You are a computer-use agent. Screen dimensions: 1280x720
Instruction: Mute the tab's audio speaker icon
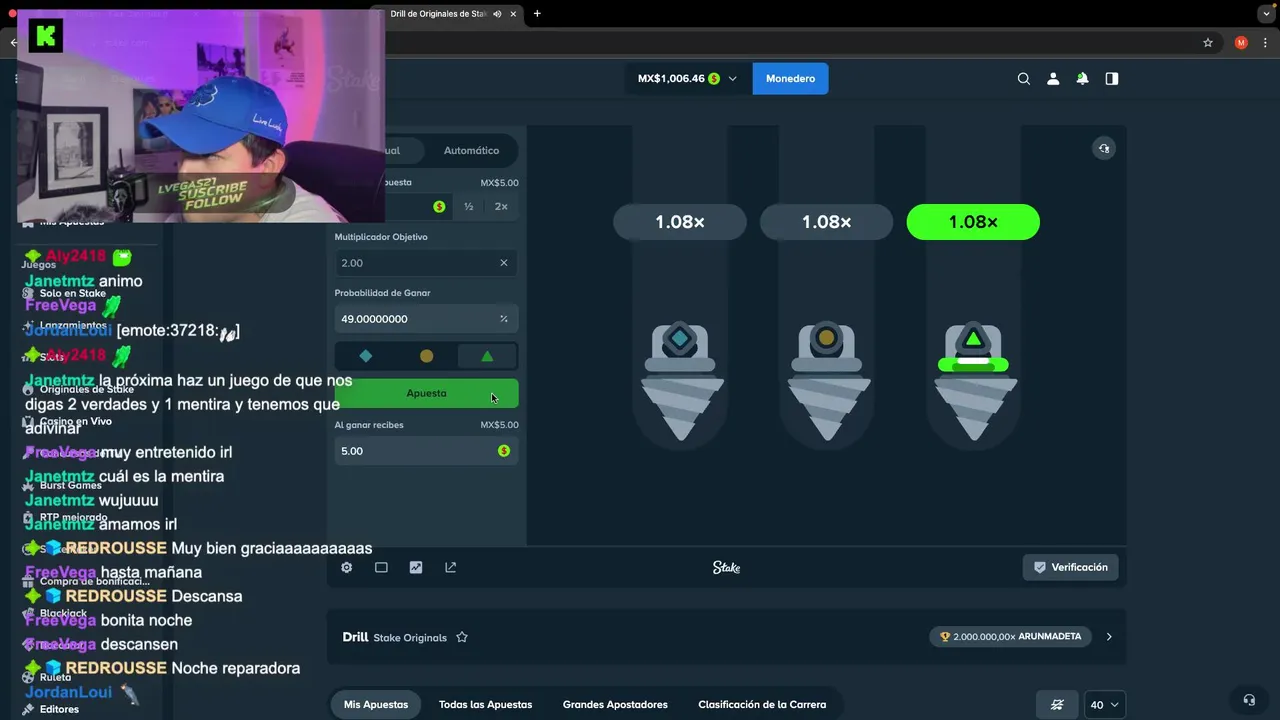497,14
